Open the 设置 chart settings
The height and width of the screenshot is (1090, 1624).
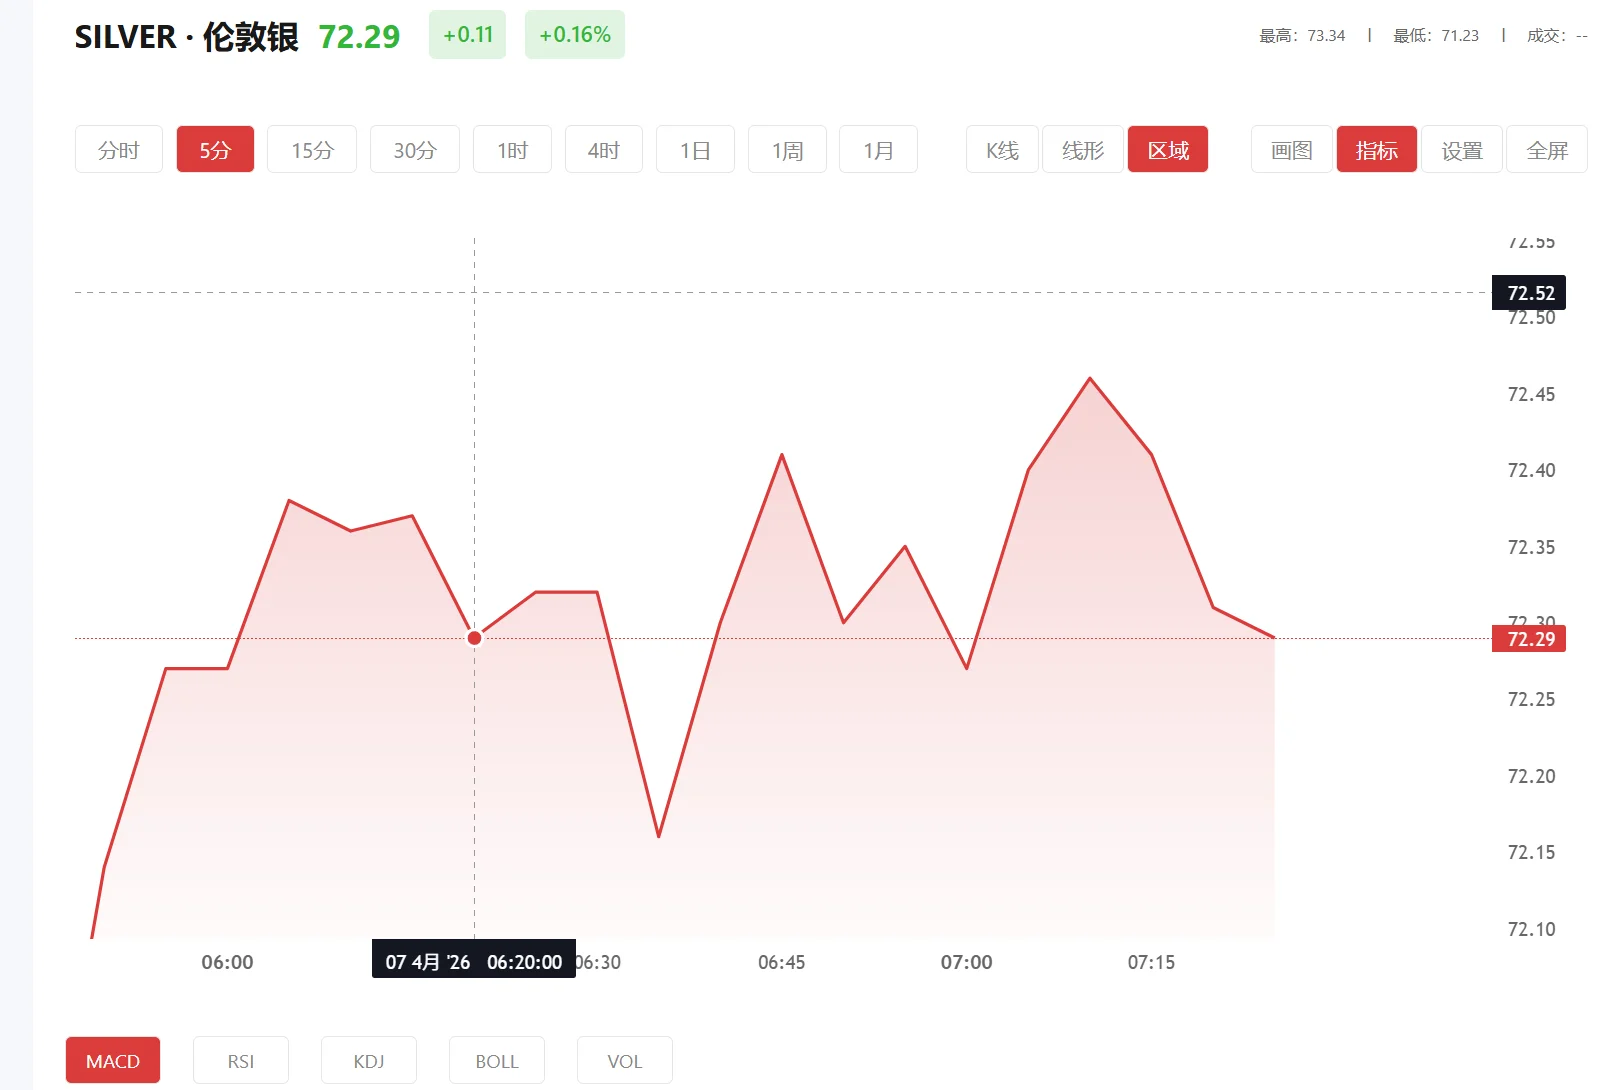tap(1461, 149)
